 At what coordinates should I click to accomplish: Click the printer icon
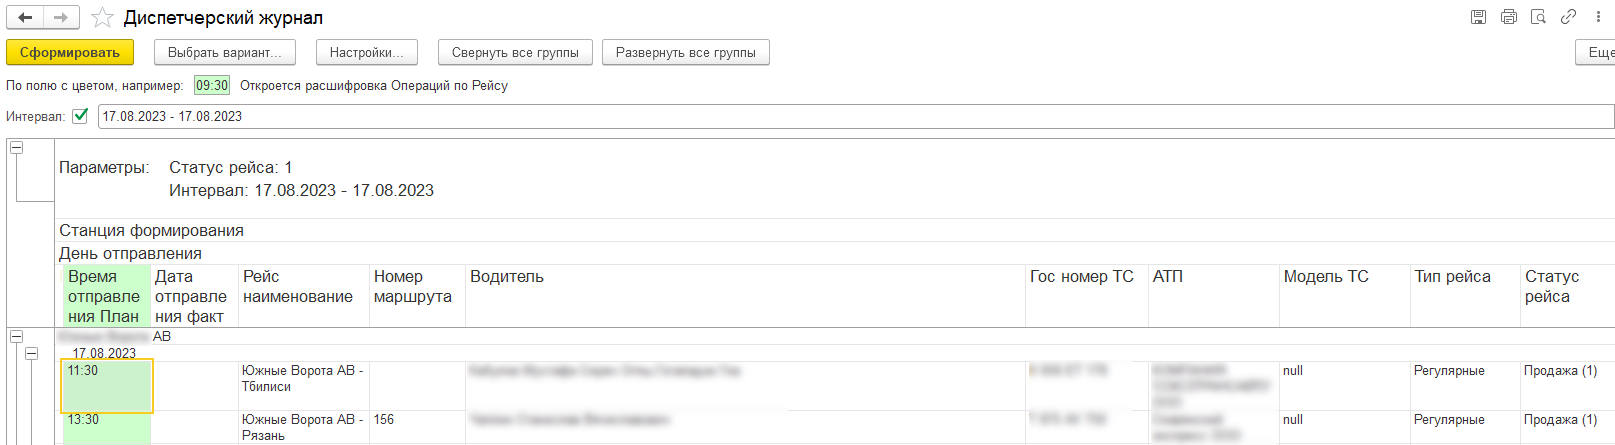(x=1508, y=17)
